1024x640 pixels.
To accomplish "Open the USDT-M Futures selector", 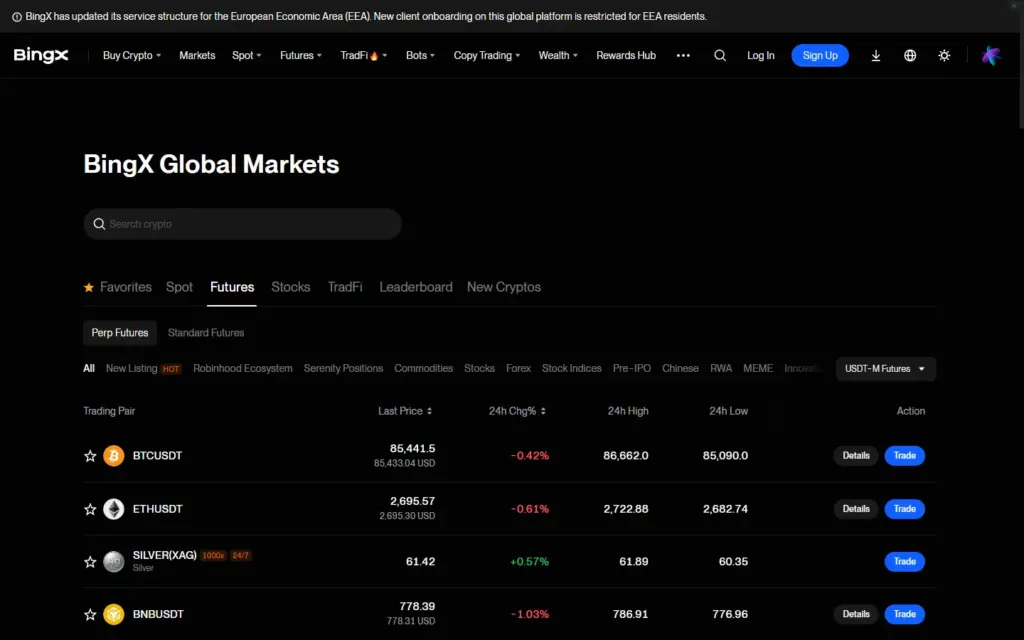I will [886, 369].
